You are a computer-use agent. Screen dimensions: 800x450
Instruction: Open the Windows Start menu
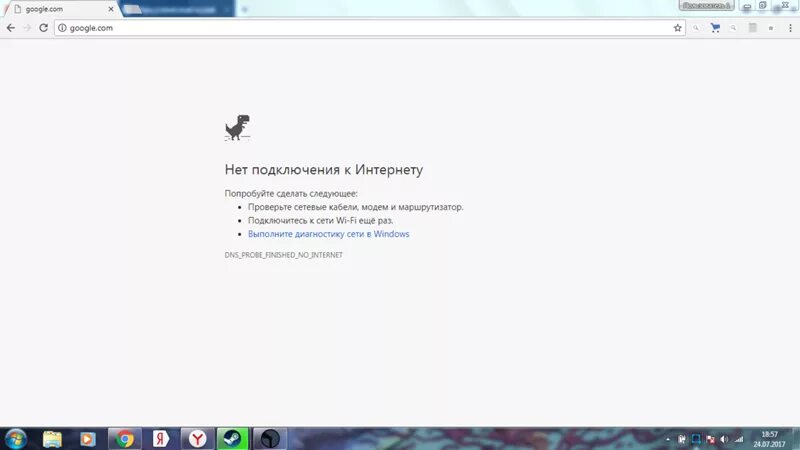(x=15, y=439)
